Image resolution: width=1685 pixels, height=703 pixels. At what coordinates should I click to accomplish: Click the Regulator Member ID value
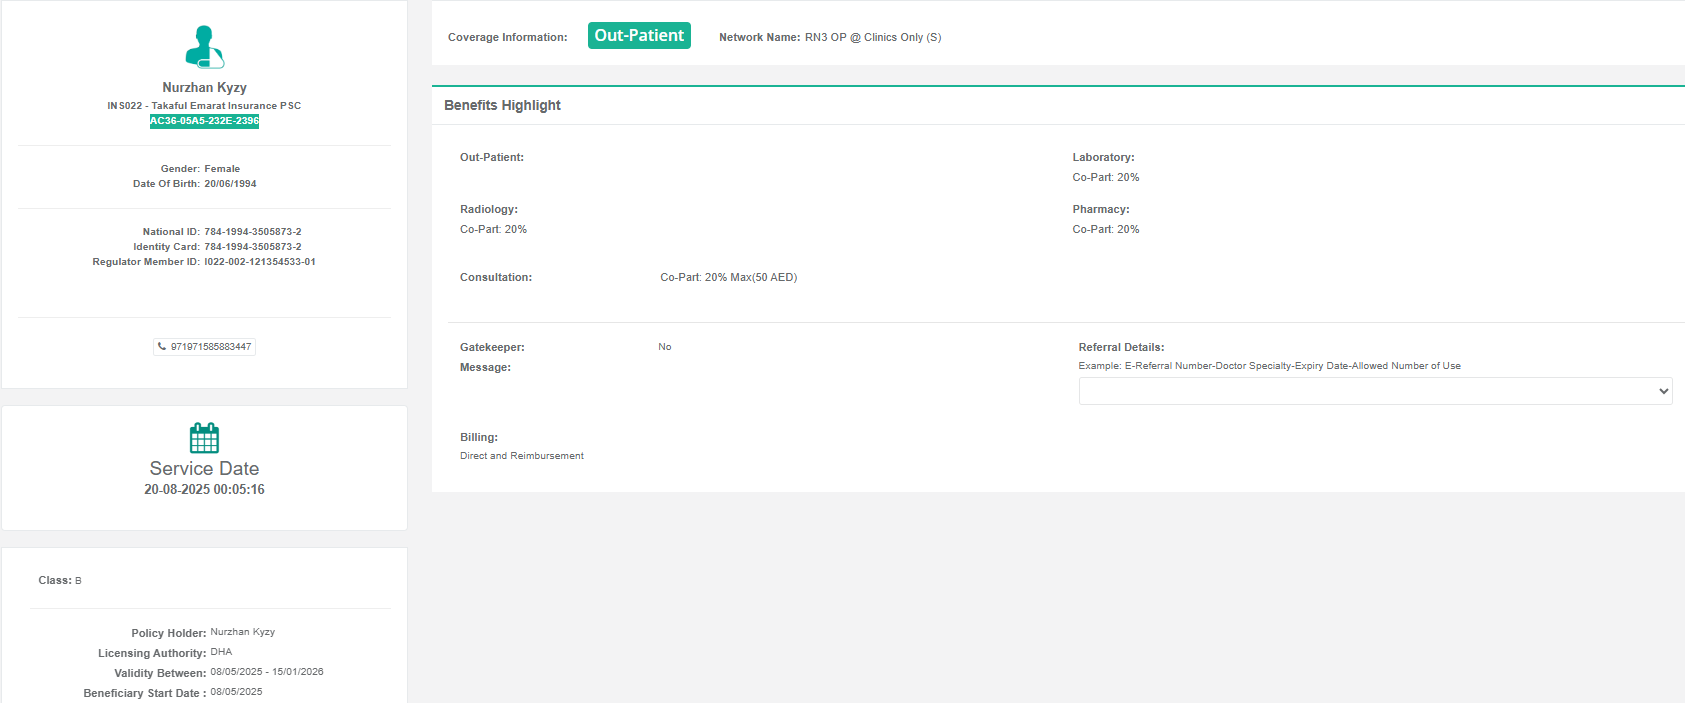[260, 262]
